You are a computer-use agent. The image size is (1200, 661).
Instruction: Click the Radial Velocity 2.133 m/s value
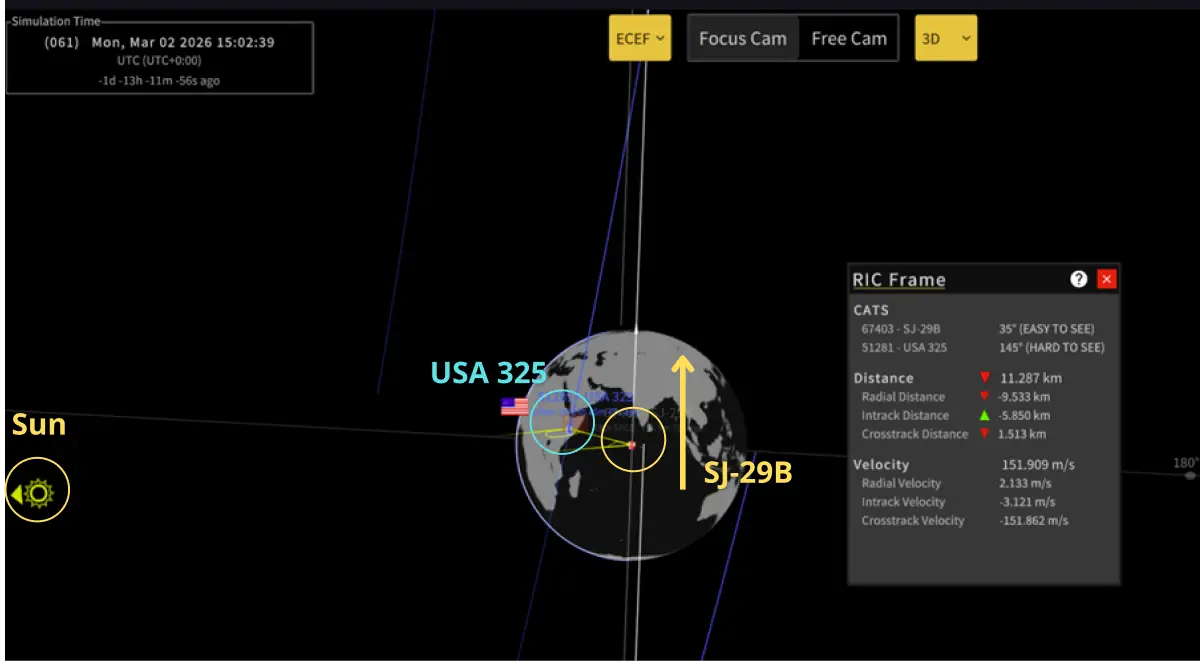coord(1026,484)
